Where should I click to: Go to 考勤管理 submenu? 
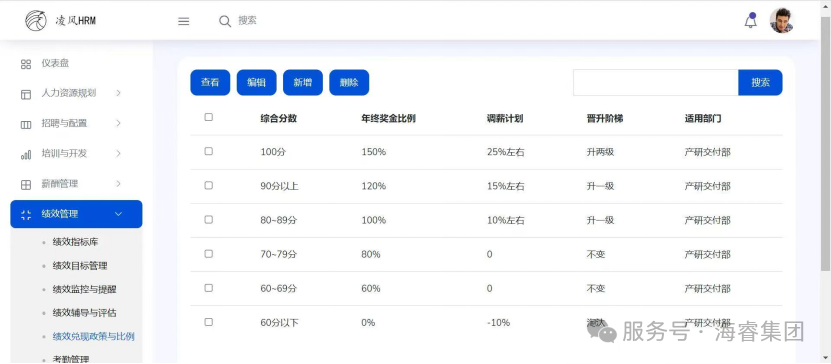pyautogui.click(x=71, y=359)
